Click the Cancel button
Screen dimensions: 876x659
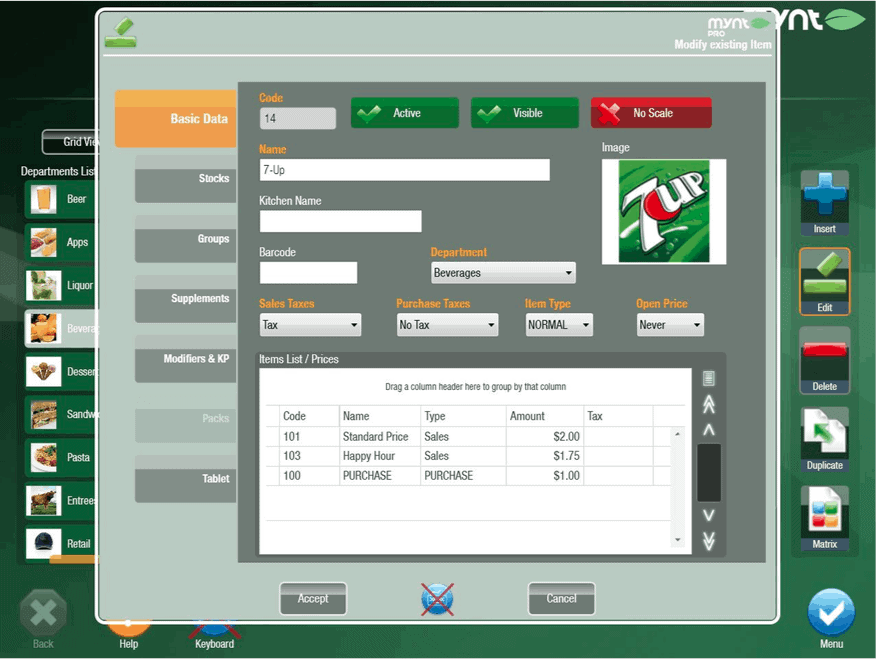click(x=561, y=599)
